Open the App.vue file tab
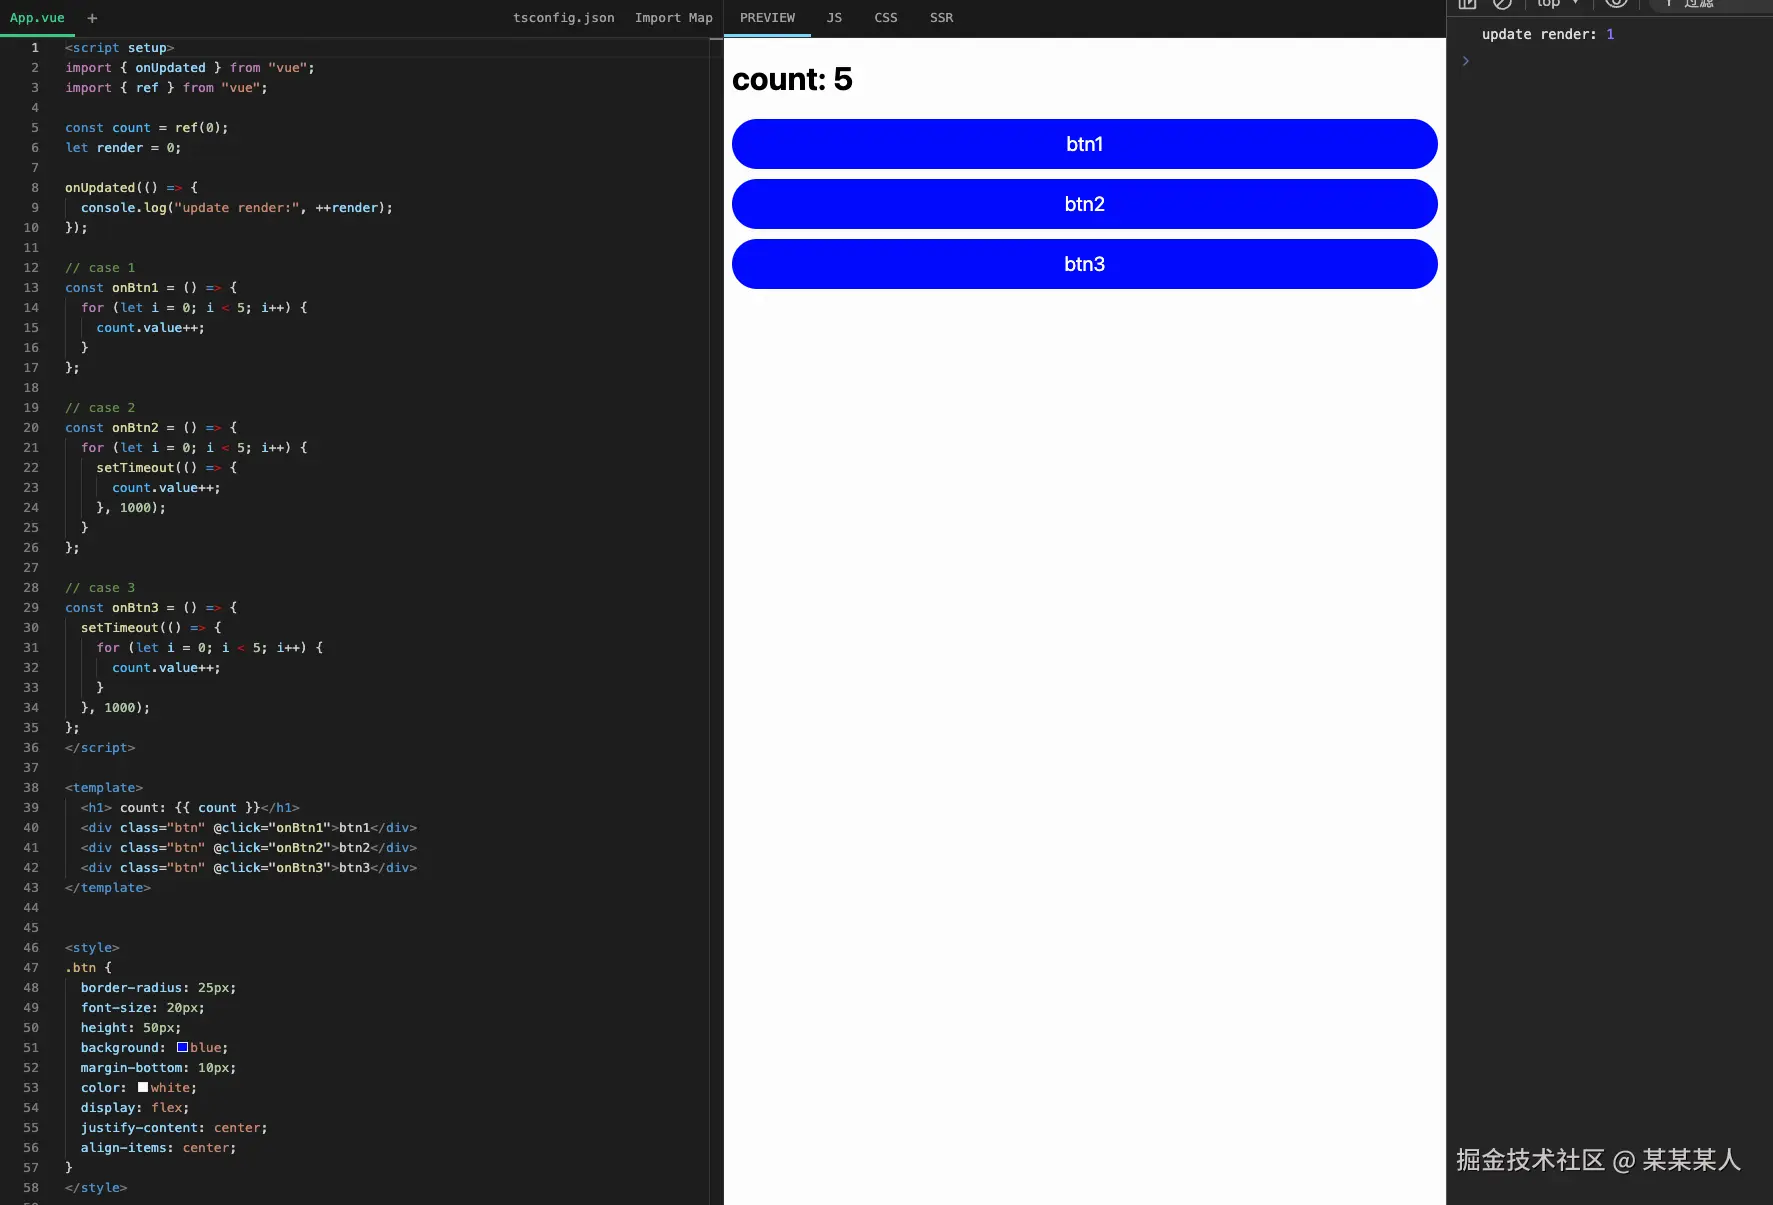The width and height of the screenshot is (1773, 1205). (37, 18)
